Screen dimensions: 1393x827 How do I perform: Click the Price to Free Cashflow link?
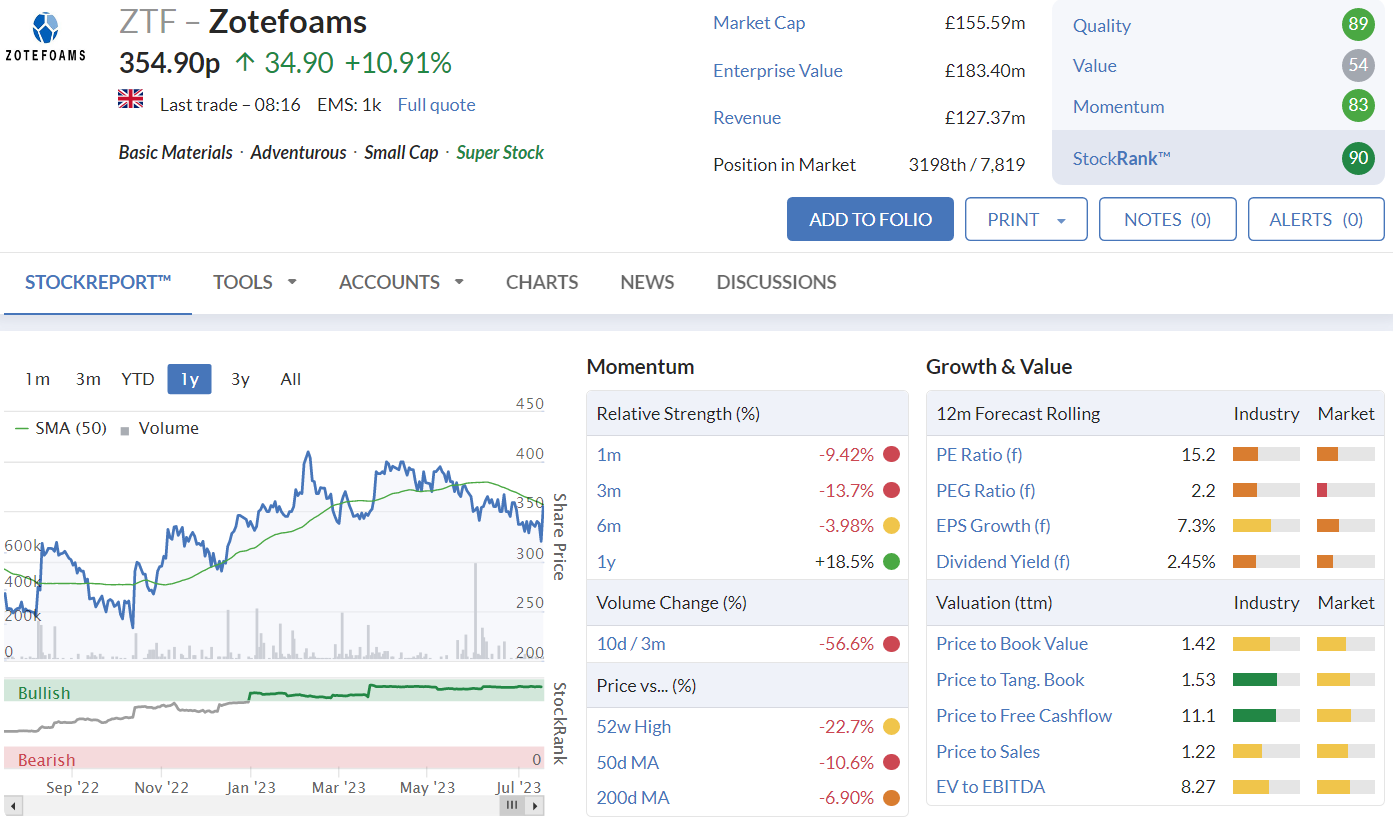click(1024, 716)
